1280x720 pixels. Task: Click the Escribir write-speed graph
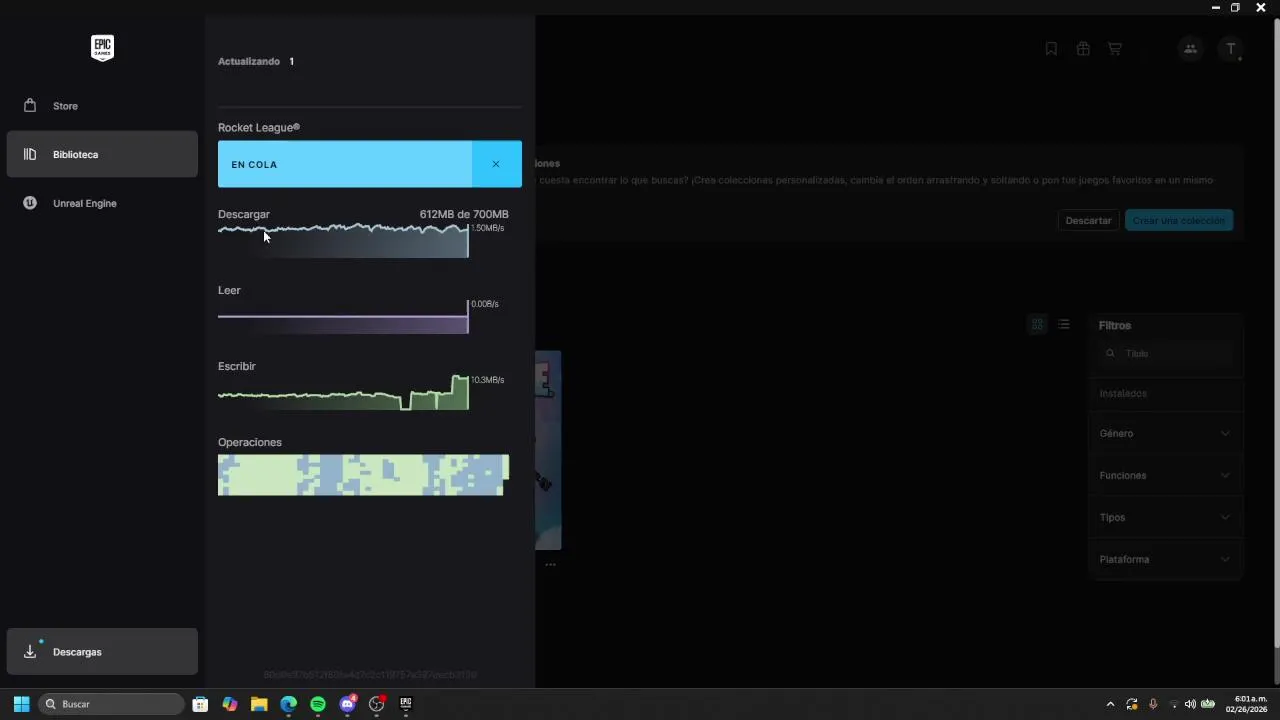(343, 392)
